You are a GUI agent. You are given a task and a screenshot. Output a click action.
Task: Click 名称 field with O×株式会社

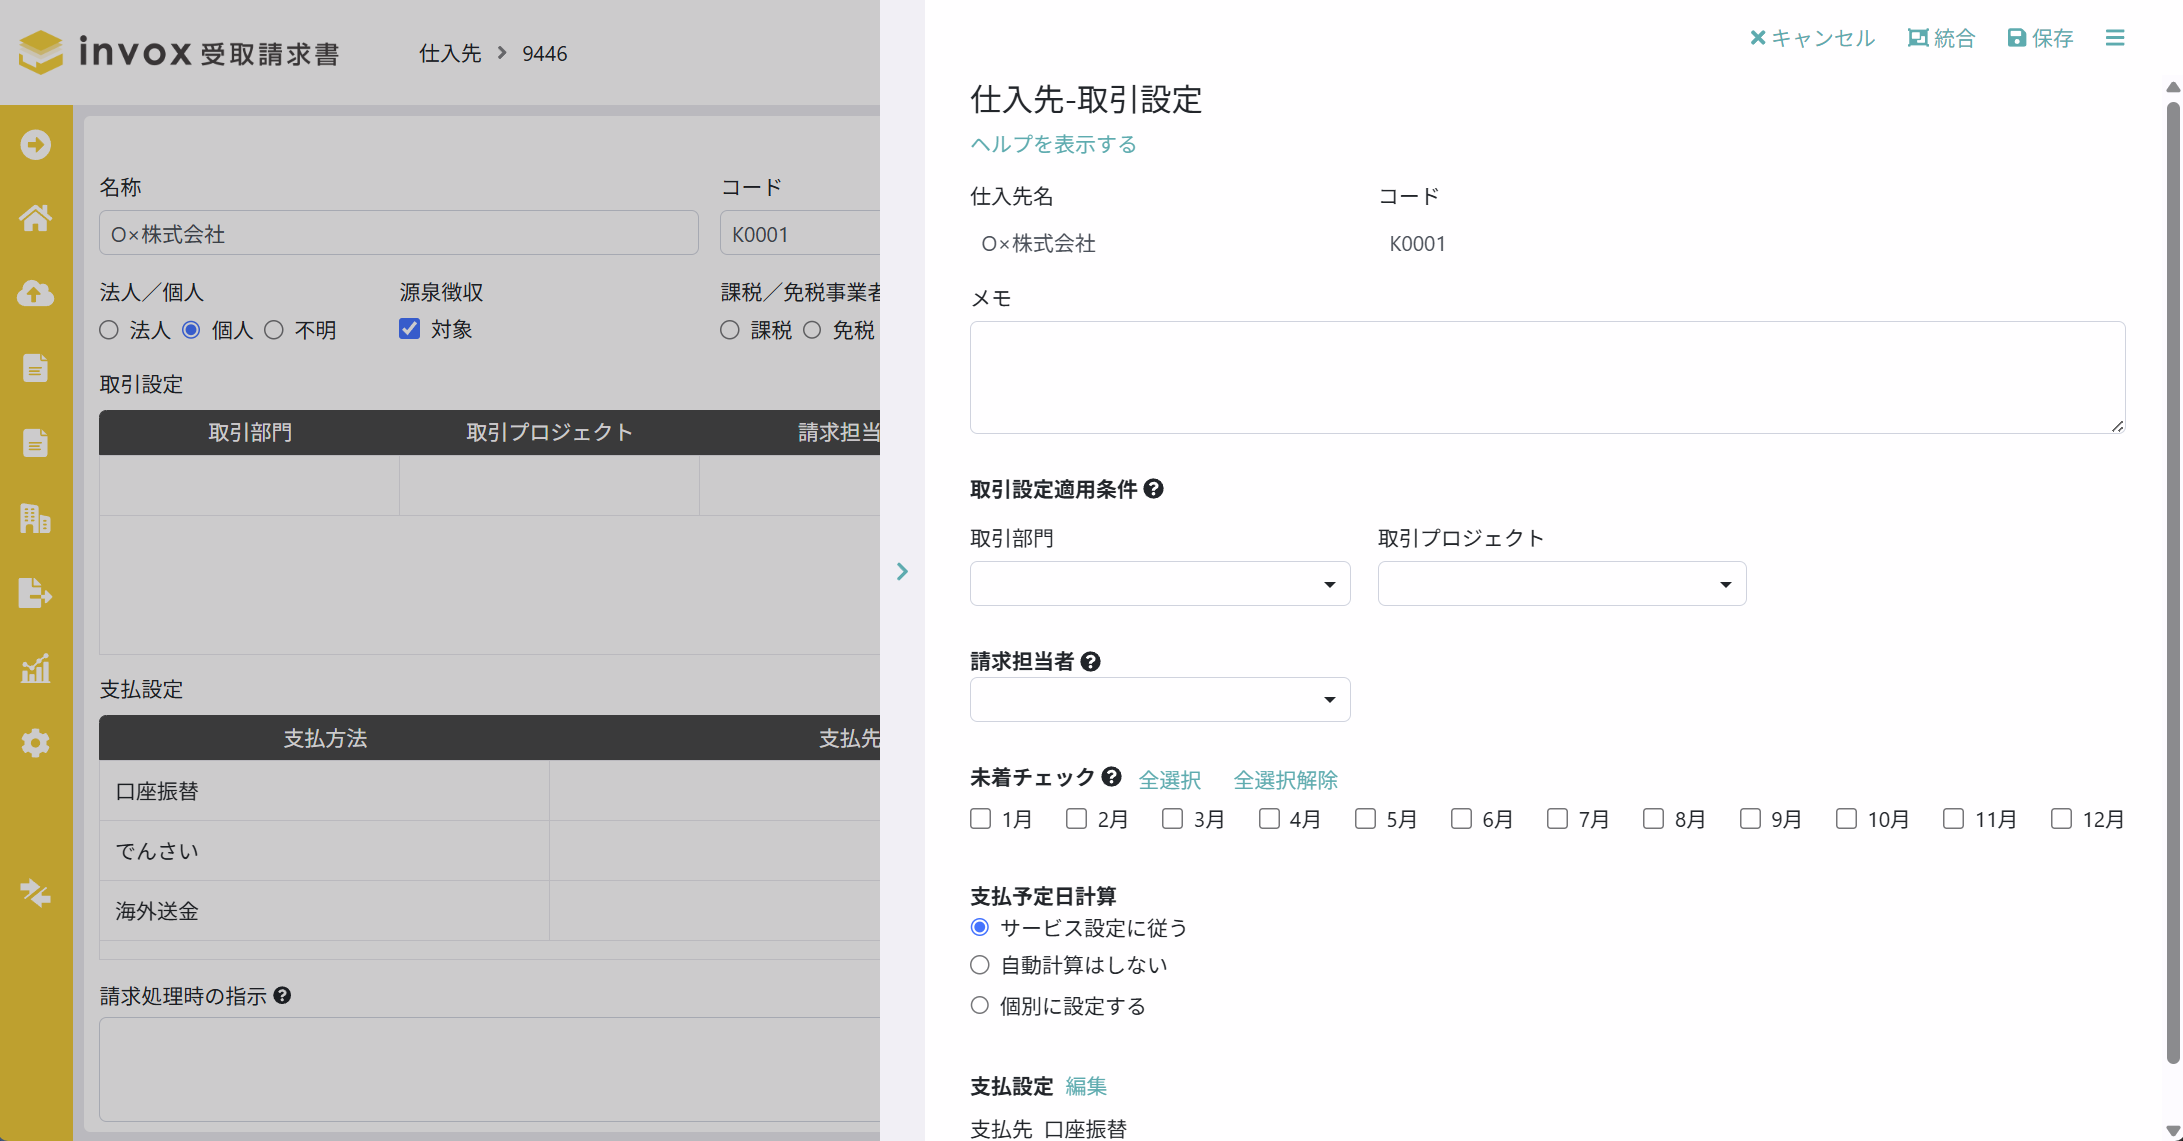point(398,233)
